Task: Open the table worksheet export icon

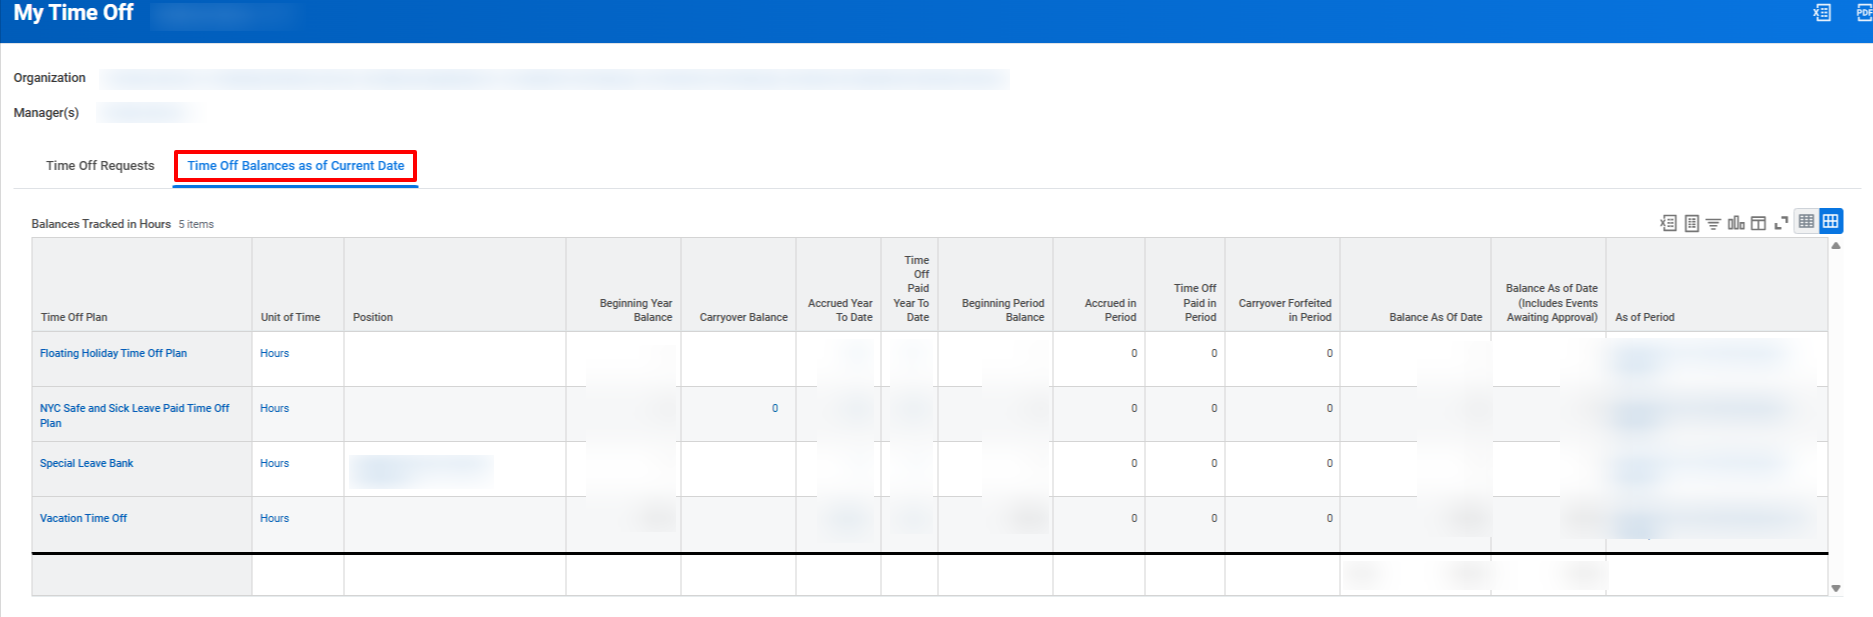Action: tap(1691, 223)
